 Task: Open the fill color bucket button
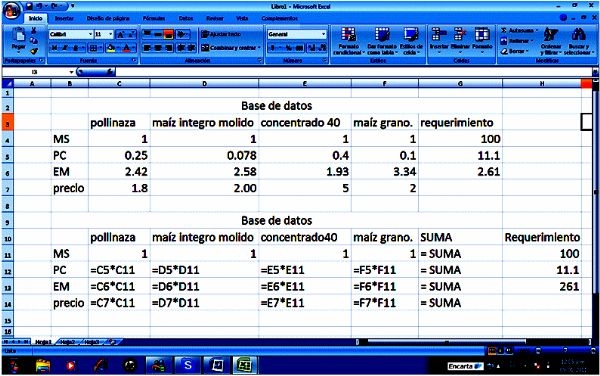click(111, 48)
